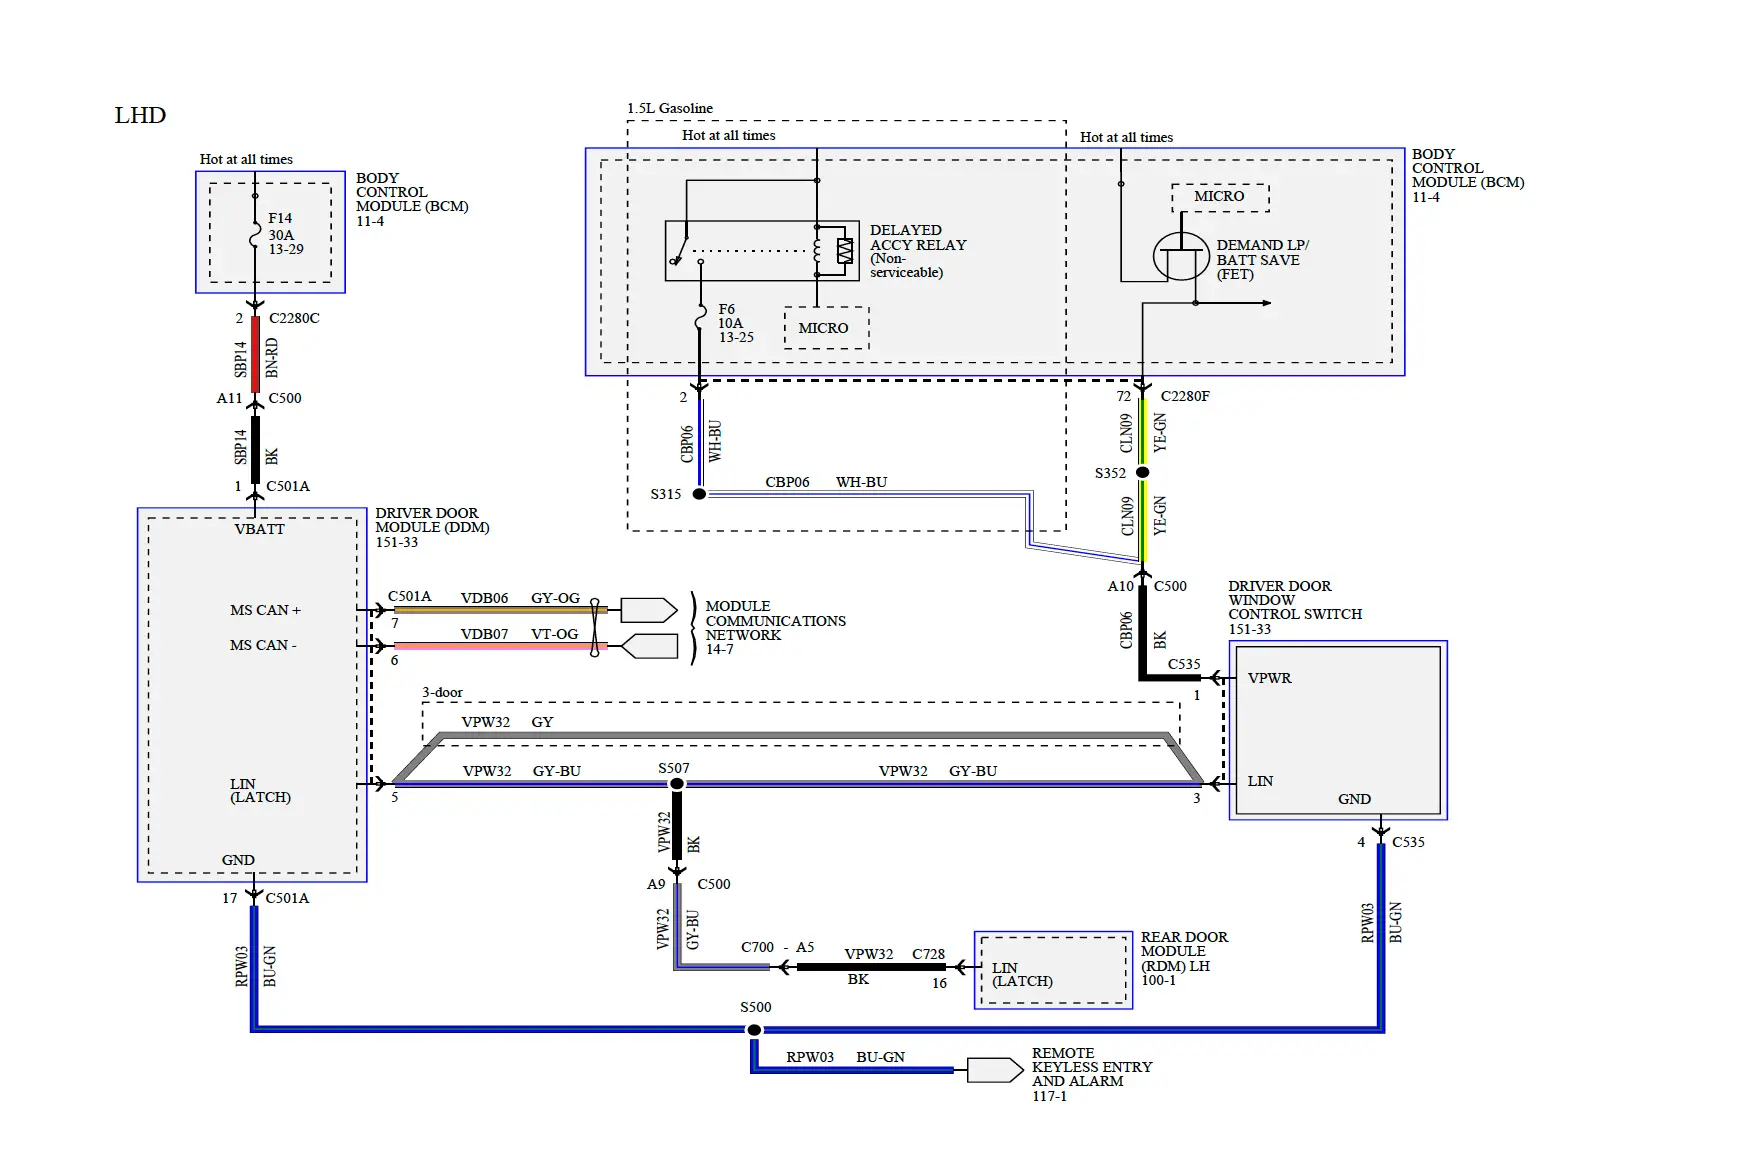Click the Driver Door Window Control Switch label
This screenshot has width=1750, height=1160.
[1293, 606]
